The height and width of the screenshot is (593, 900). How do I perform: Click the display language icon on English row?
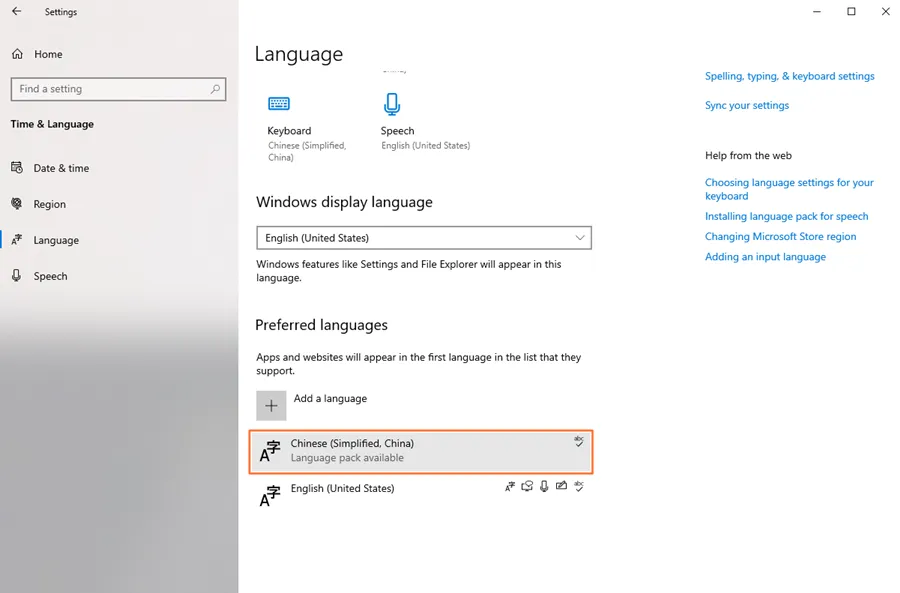pos(510,487)
